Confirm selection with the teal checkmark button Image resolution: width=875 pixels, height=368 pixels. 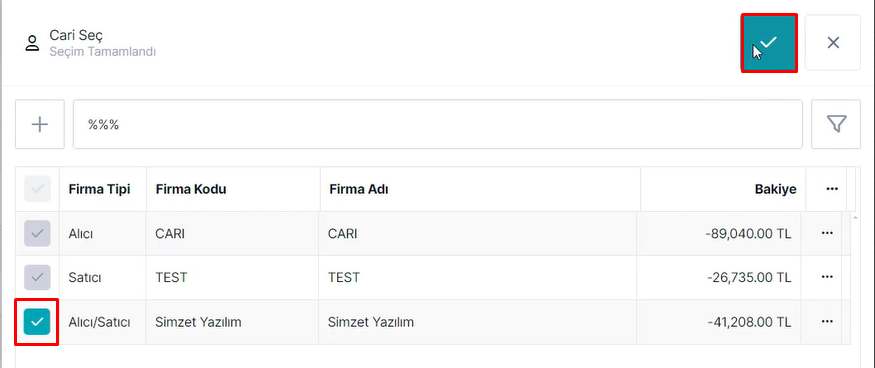coord(768,43)
